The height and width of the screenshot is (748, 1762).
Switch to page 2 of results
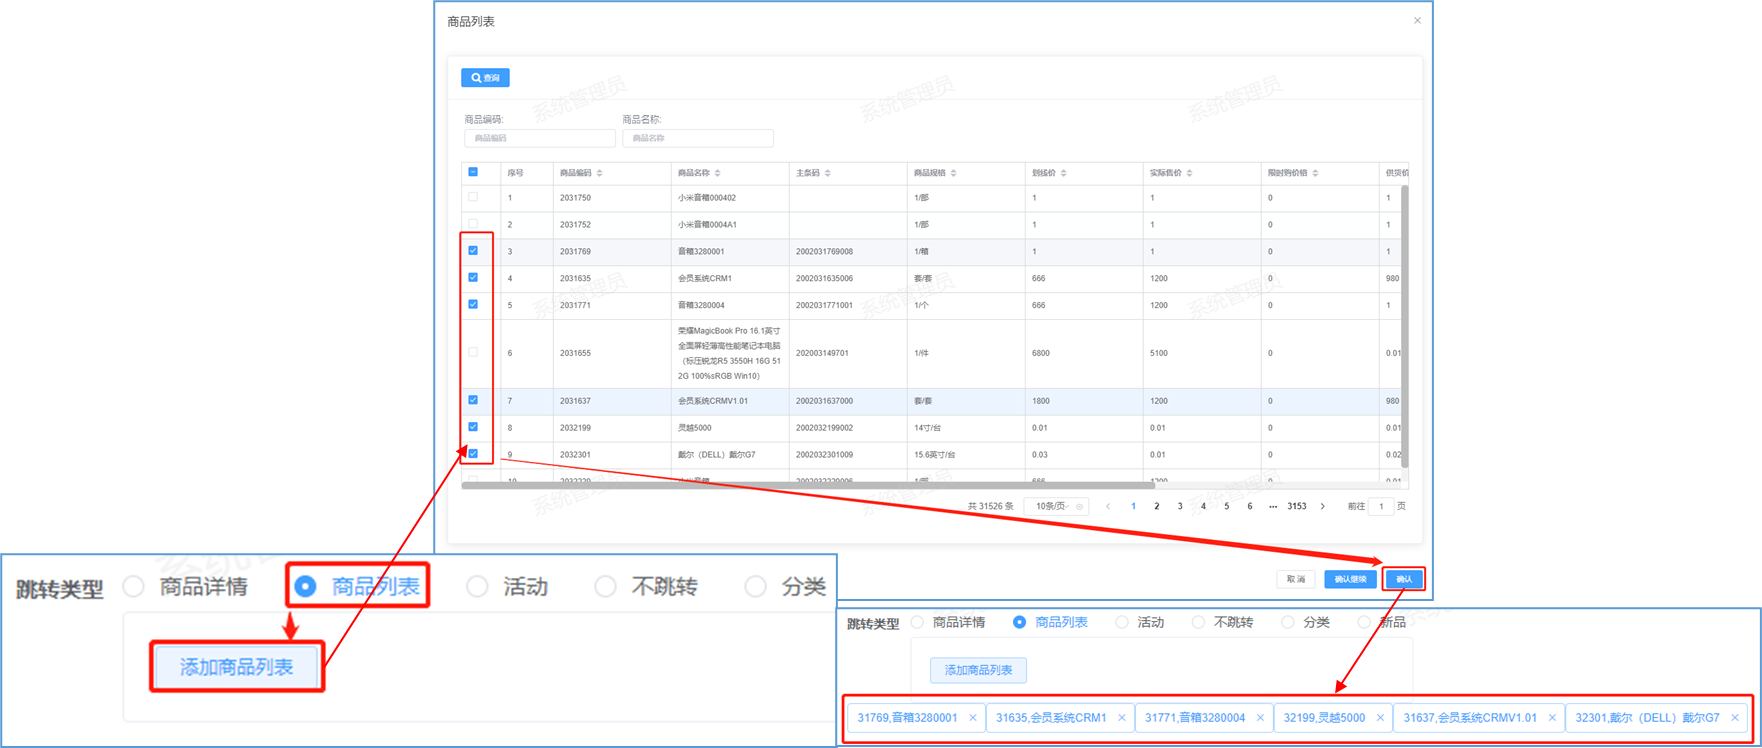click(1157, 507)
